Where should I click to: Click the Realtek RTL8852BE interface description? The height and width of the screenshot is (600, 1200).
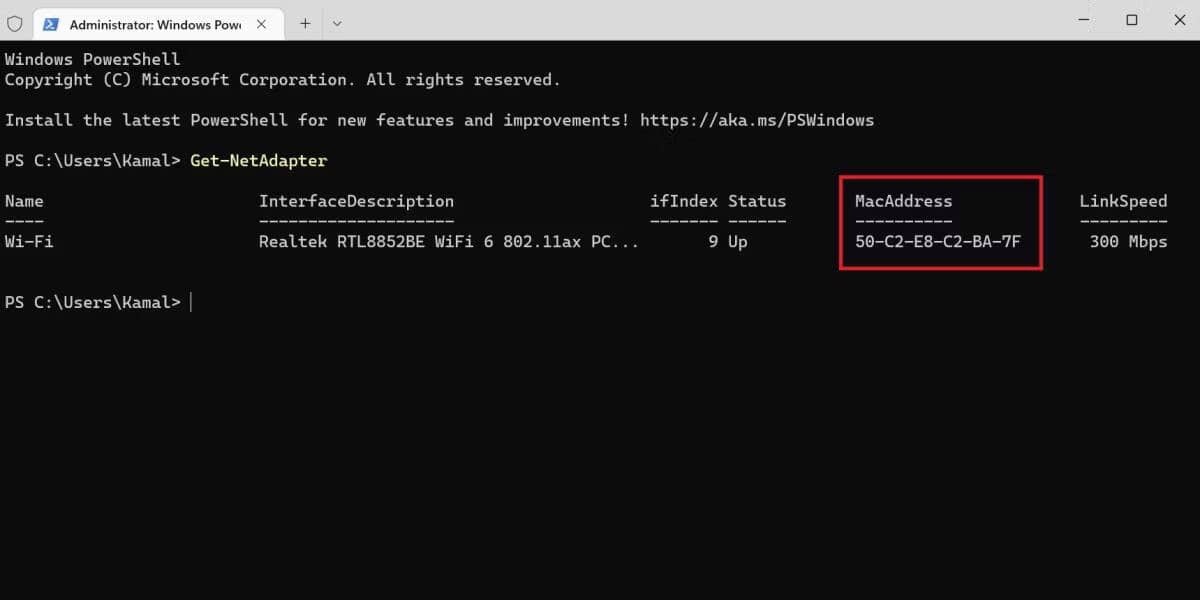[449, 242]
